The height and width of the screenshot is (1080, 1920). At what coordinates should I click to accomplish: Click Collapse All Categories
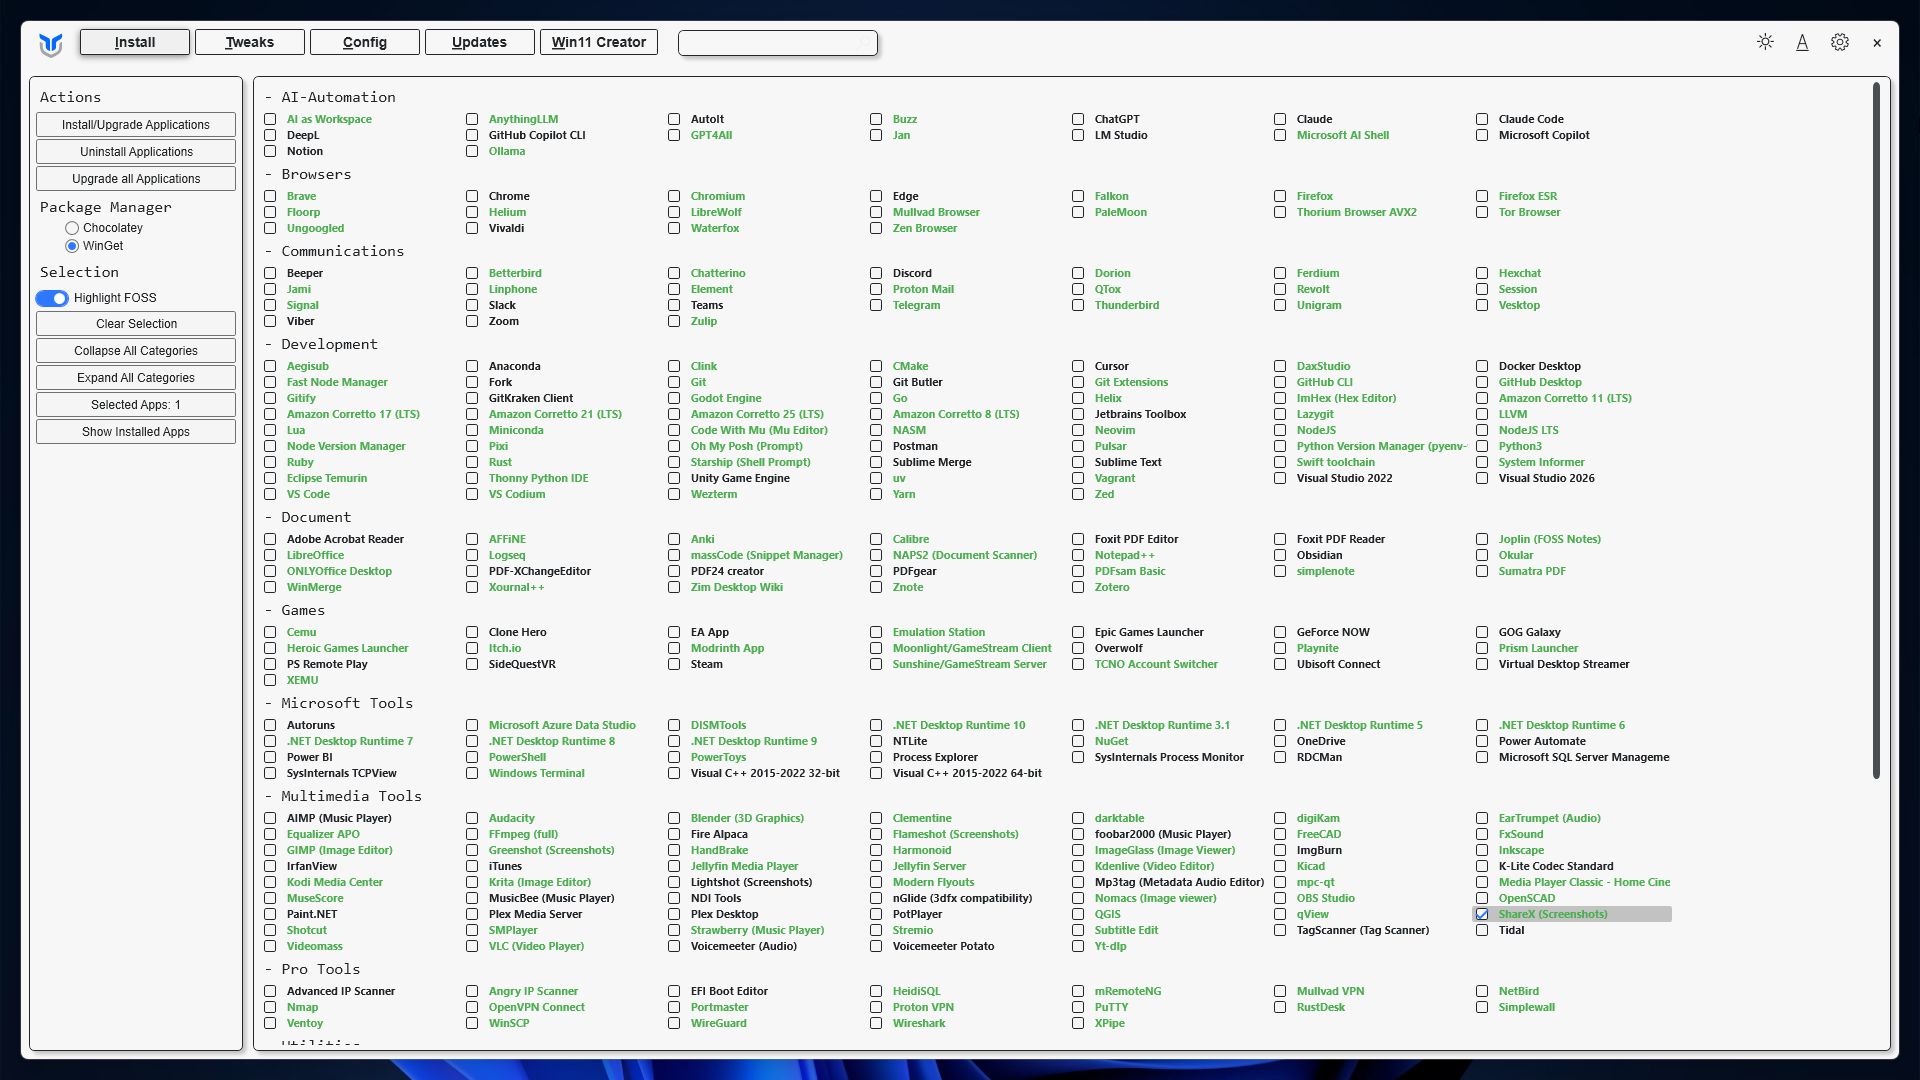[x=136, y=351]
